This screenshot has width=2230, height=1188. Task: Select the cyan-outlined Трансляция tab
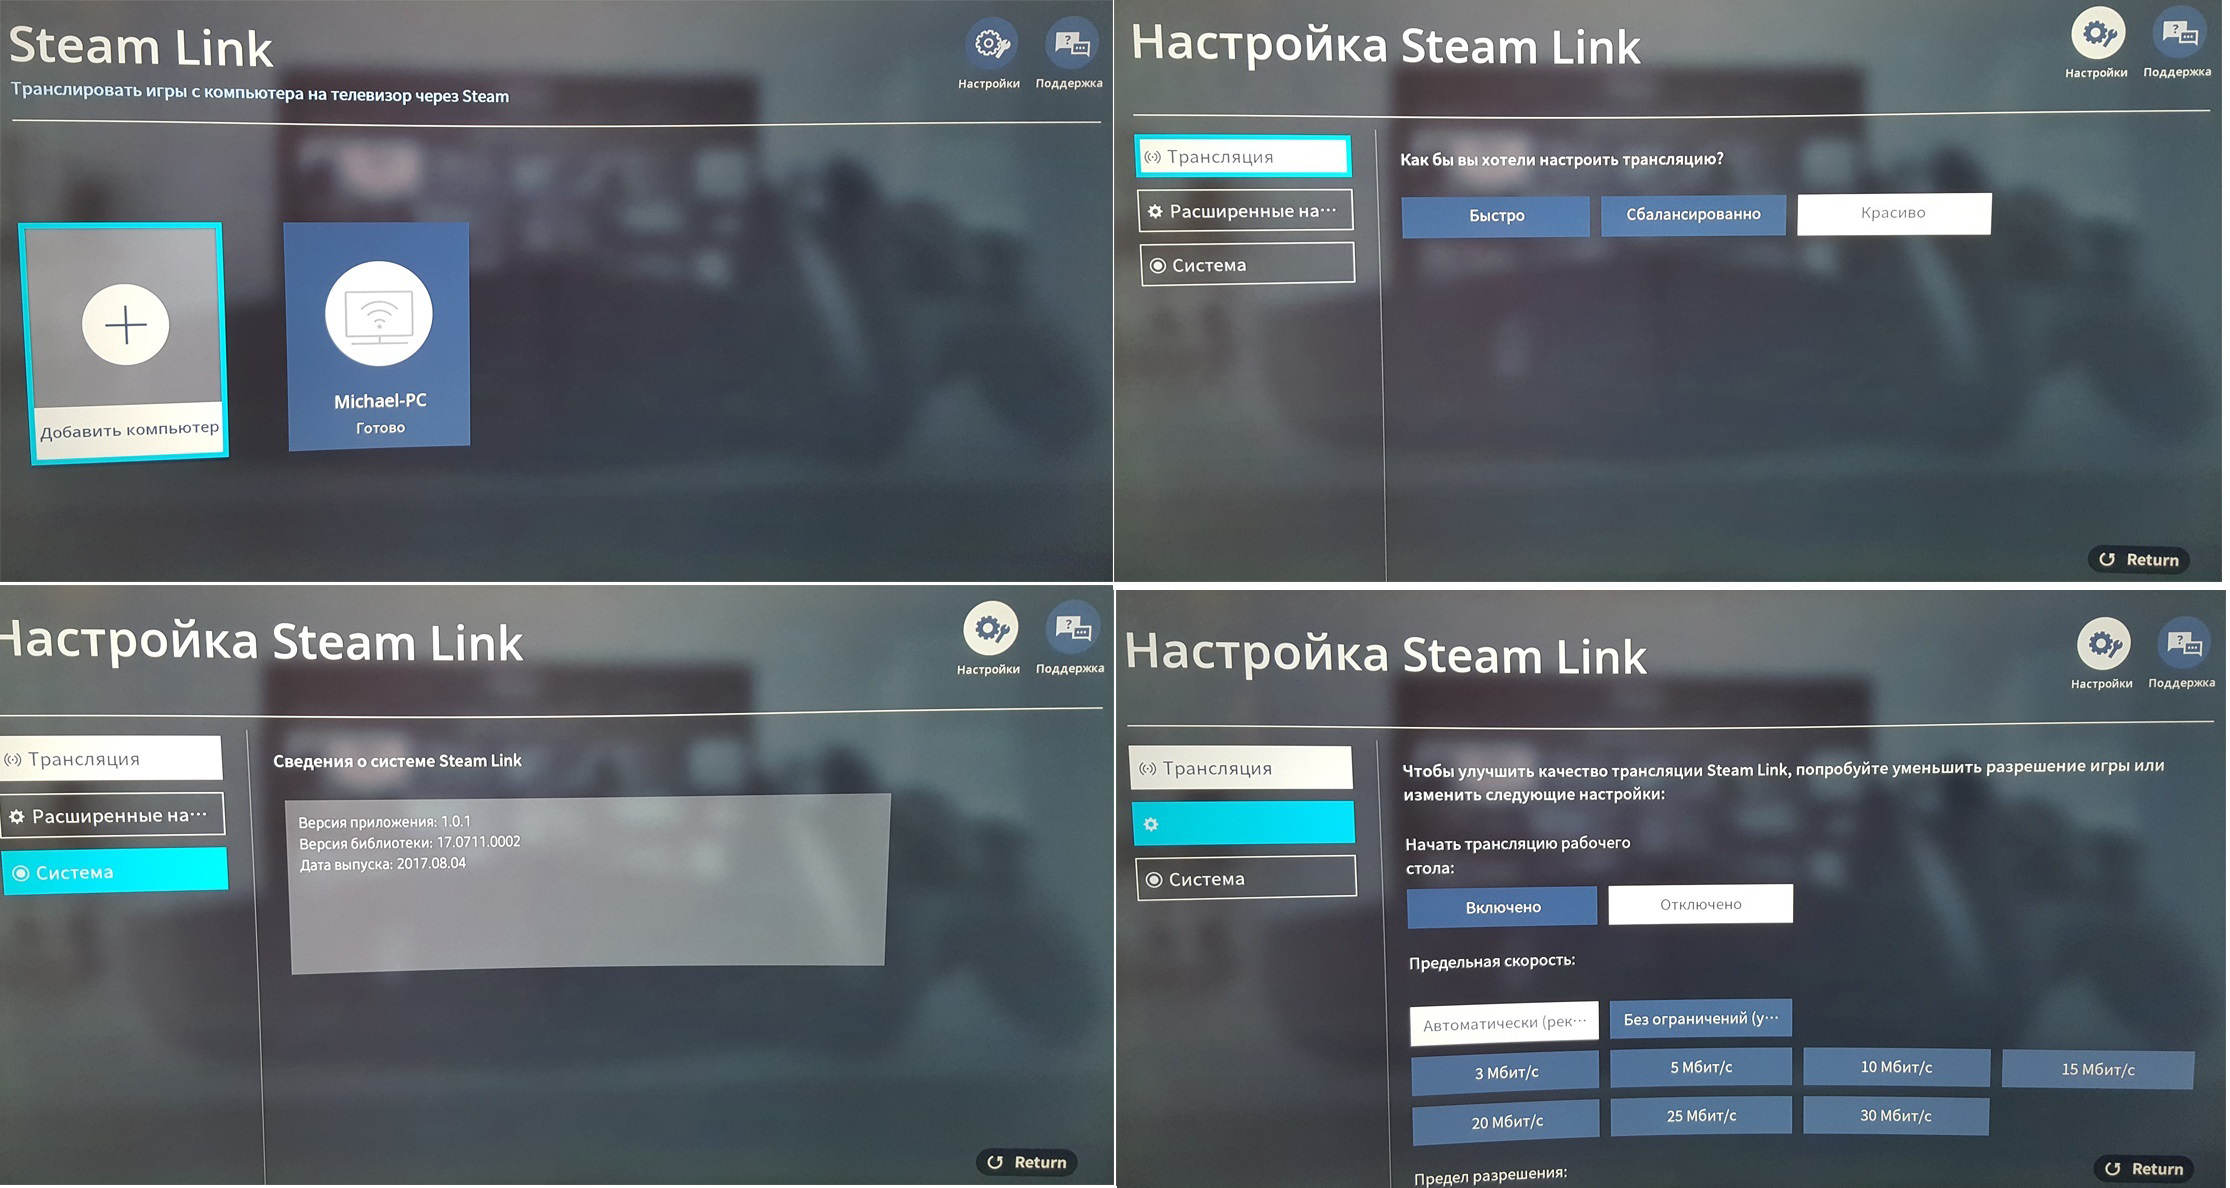coord(1243,157)
